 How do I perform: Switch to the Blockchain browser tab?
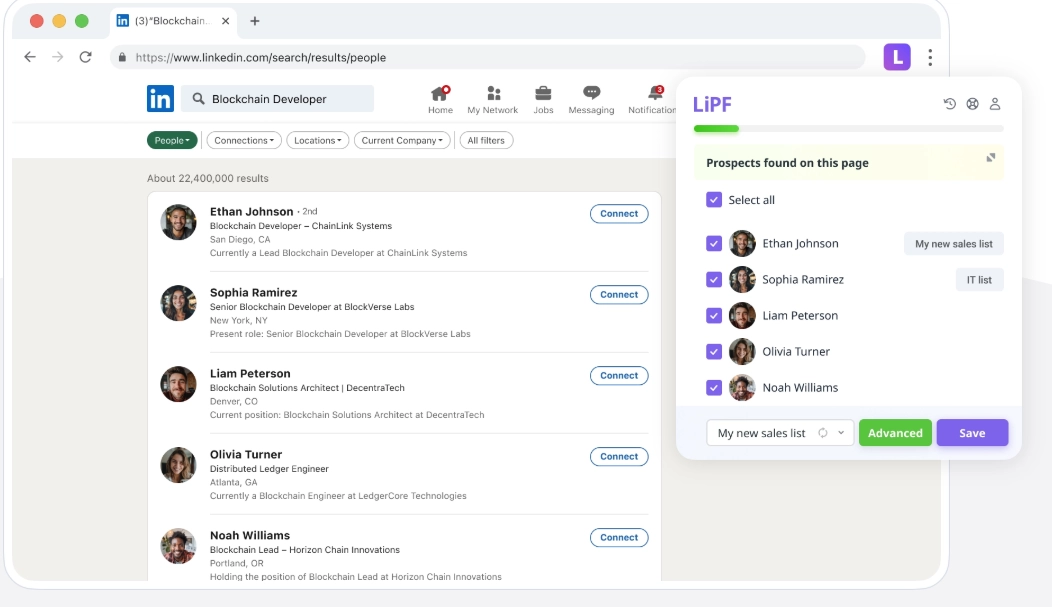click(x=172, y=21)
